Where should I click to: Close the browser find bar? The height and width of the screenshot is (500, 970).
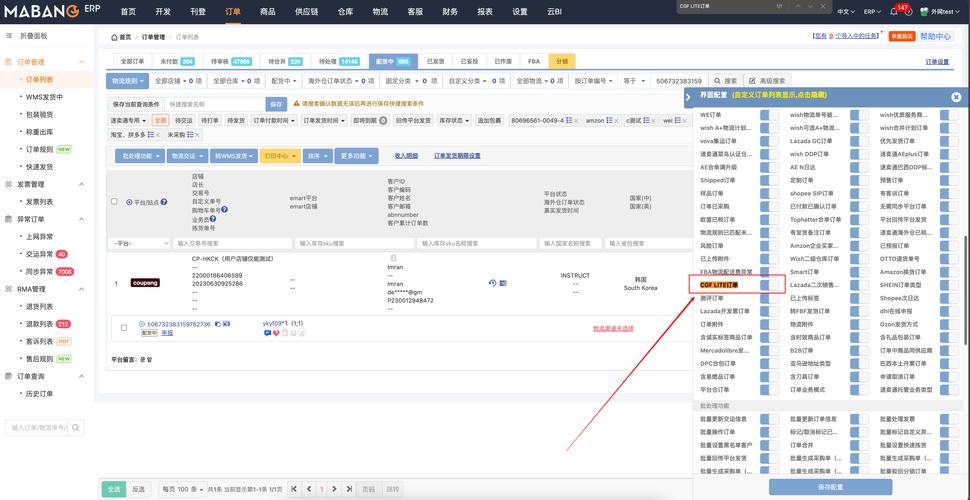pyautogui.click(x=823, y=6)
